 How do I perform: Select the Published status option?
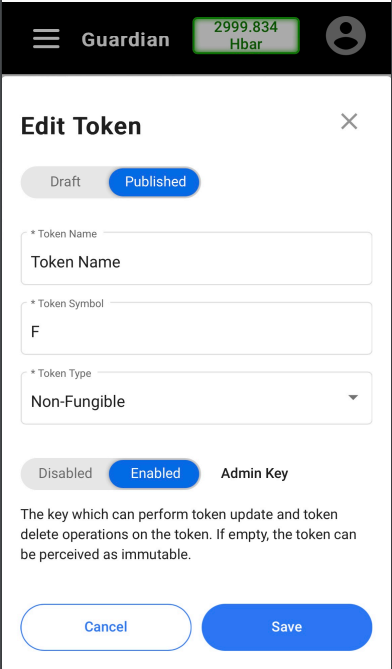[x=155, y=182]
